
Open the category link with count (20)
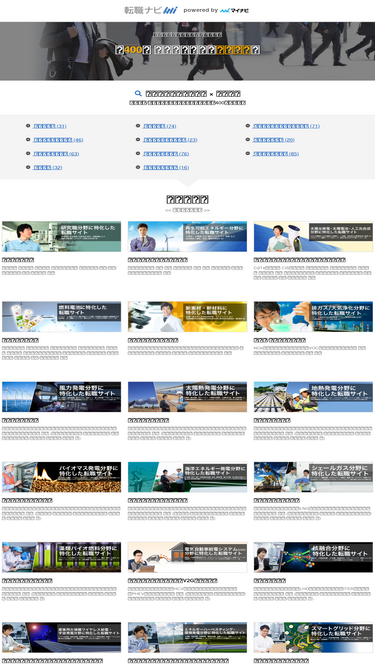[x=273, y=140]
